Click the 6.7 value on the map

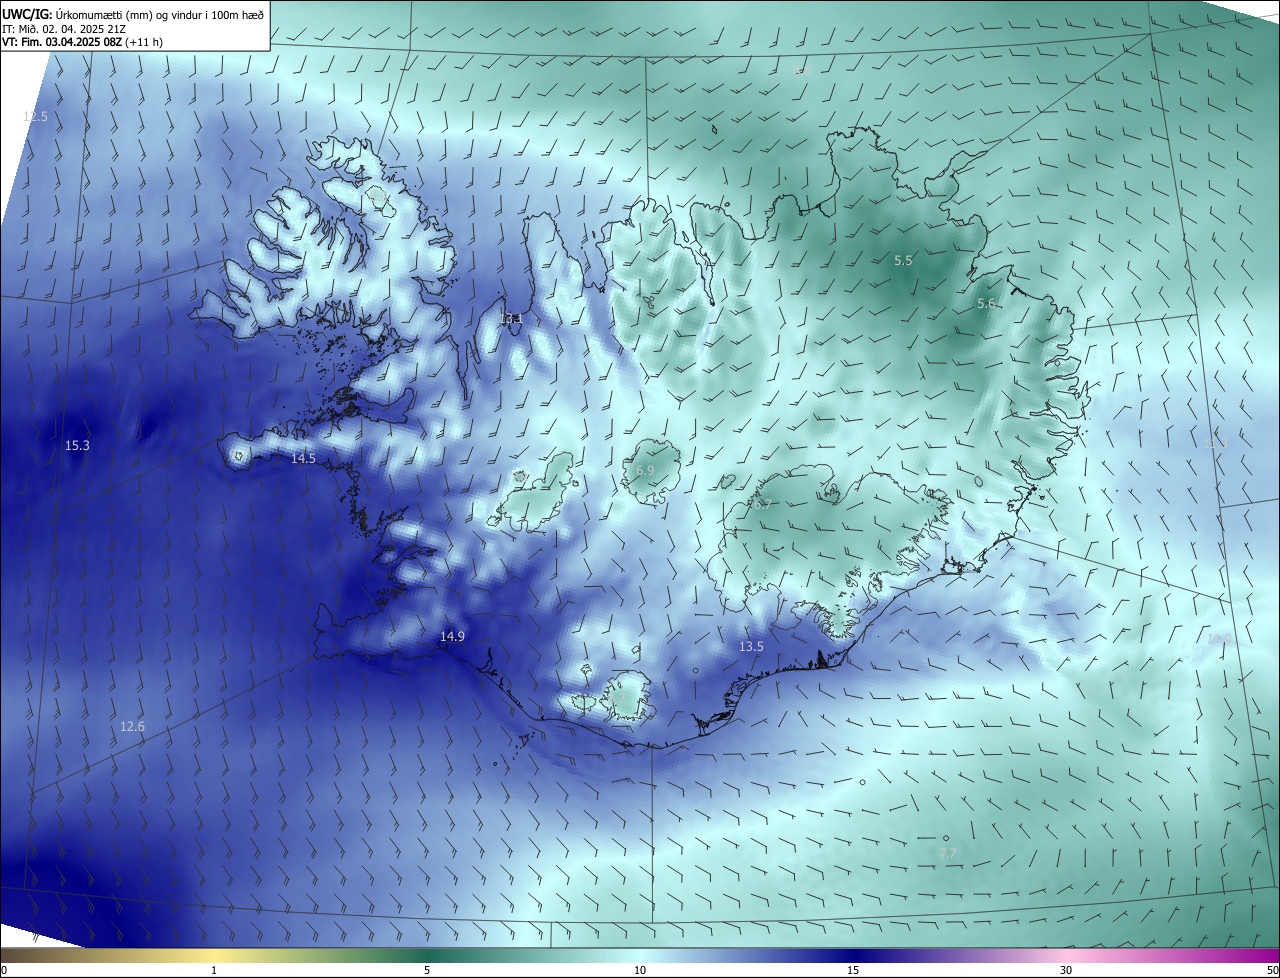(762, 504)
